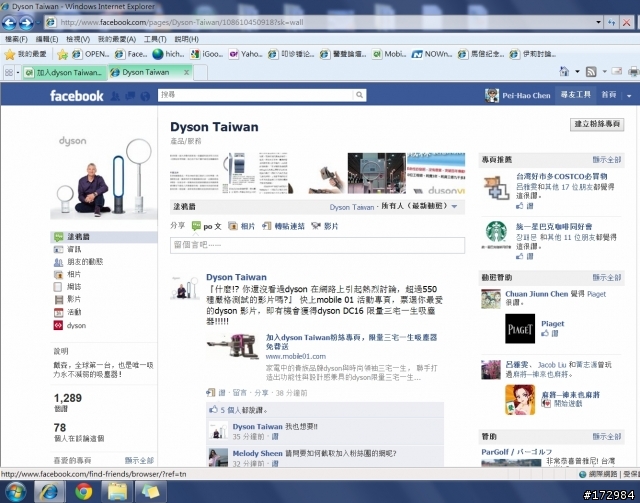Click the 尋友工具 find friends button
640x503 pixels.
576,95
